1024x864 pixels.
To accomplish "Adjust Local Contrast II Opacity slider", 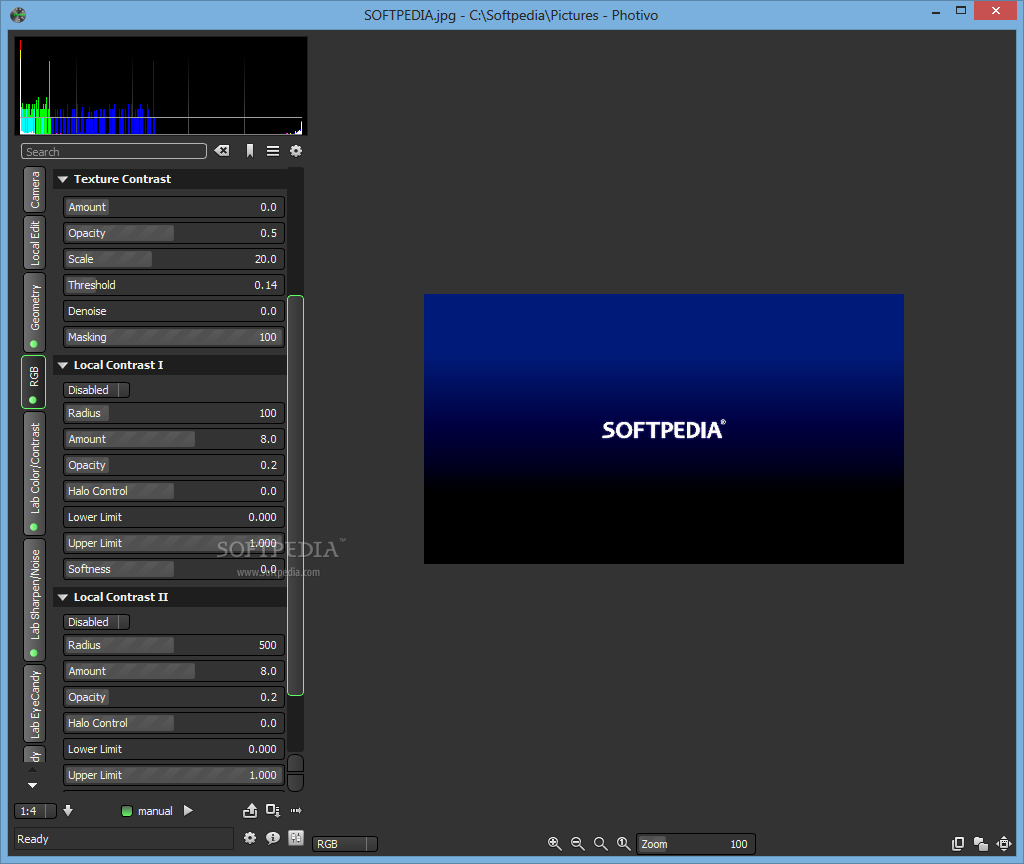I will tap(174, 697).
